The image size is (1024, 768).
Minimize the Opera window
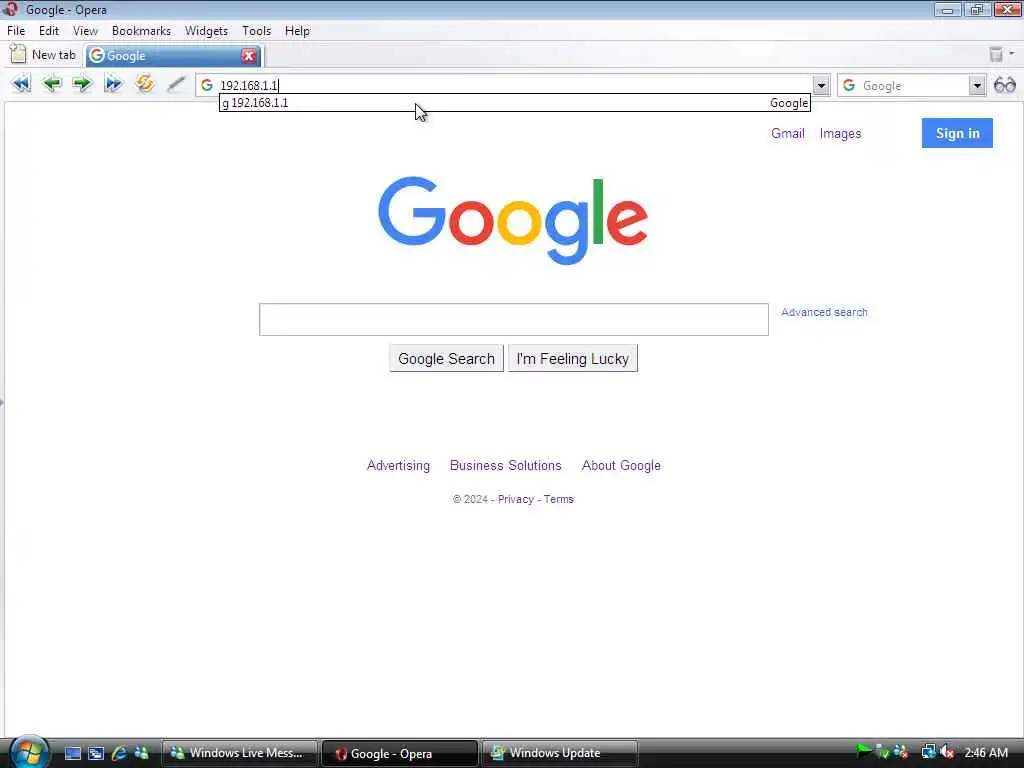(x=947, y=10)
